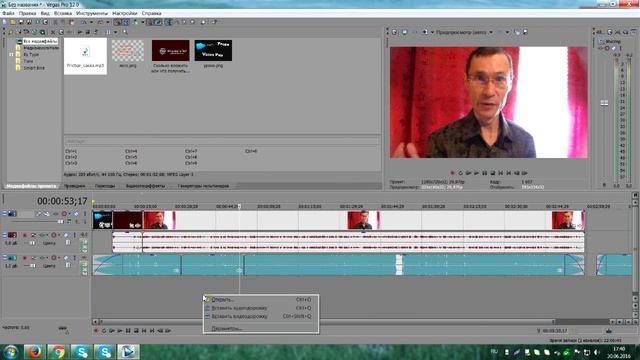Open the media search magnifier icon
640x360 pixels.
125,32
